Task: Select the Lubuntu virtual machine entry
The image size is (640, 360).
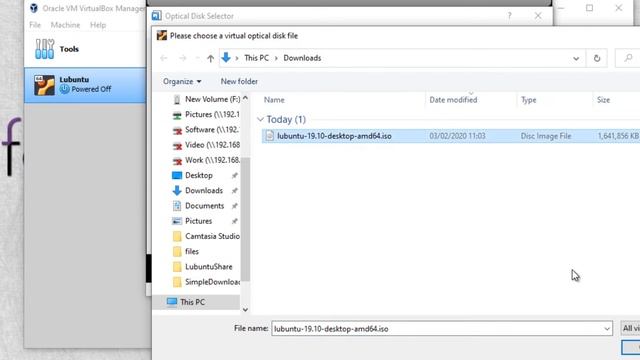Action: tap(85, 85)
